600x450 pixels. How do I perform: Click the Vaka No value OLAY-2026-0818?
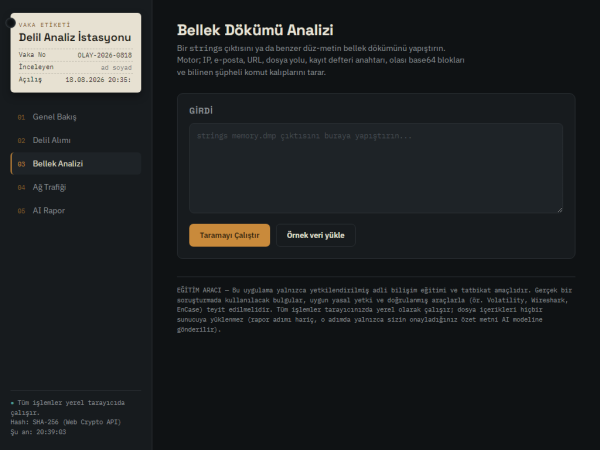[105, 55]
